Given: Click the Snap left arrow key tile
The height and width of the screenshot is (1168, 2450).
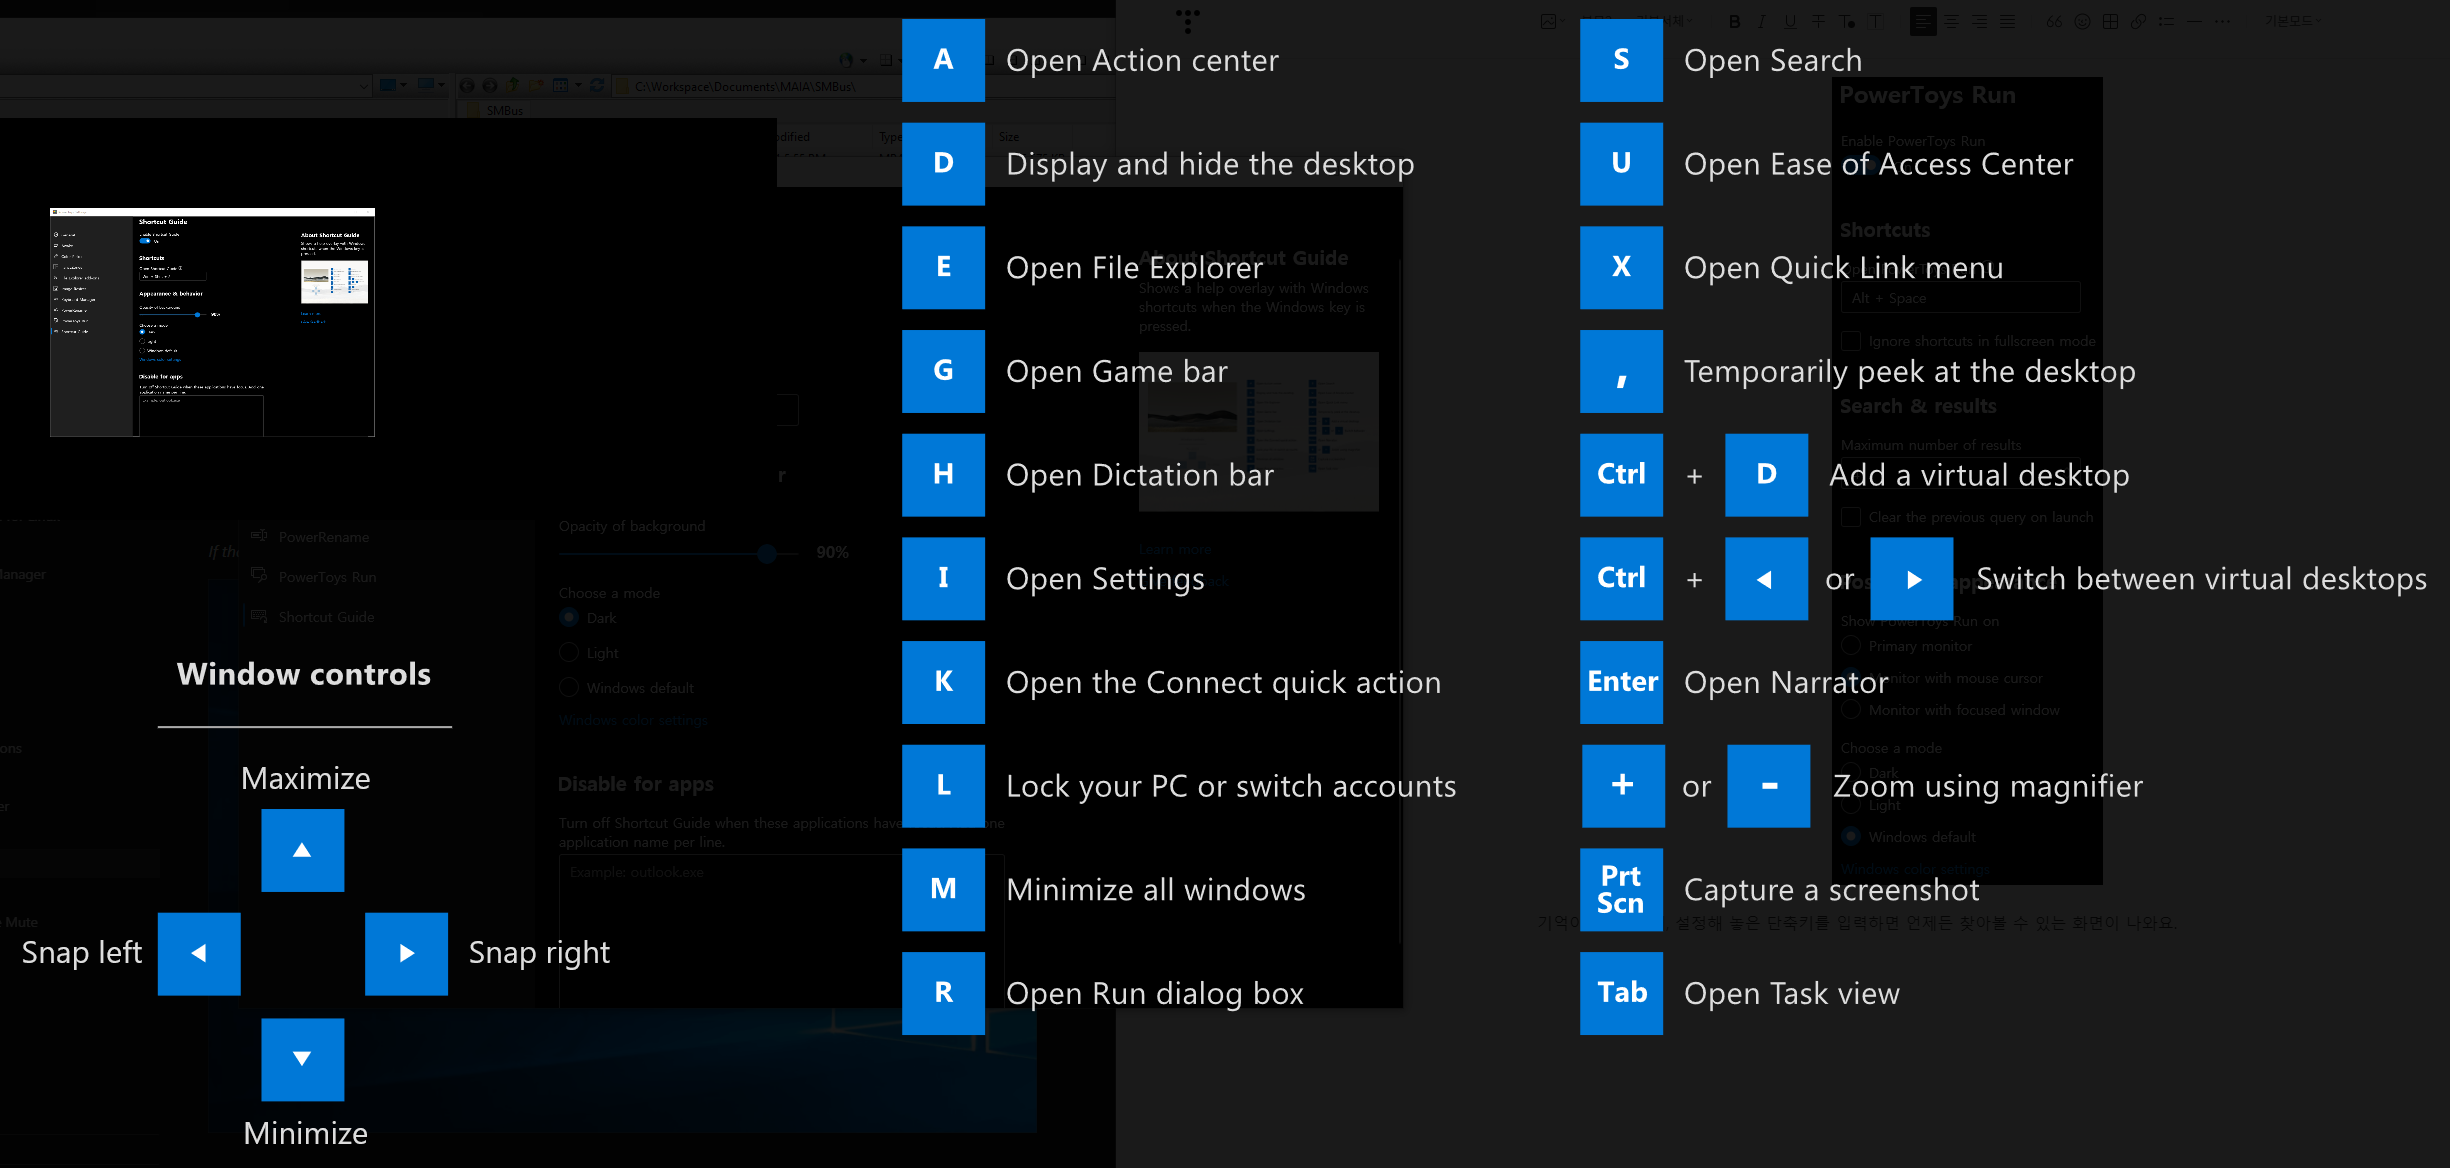Looking at the screenshot, I should coord(199,953).
